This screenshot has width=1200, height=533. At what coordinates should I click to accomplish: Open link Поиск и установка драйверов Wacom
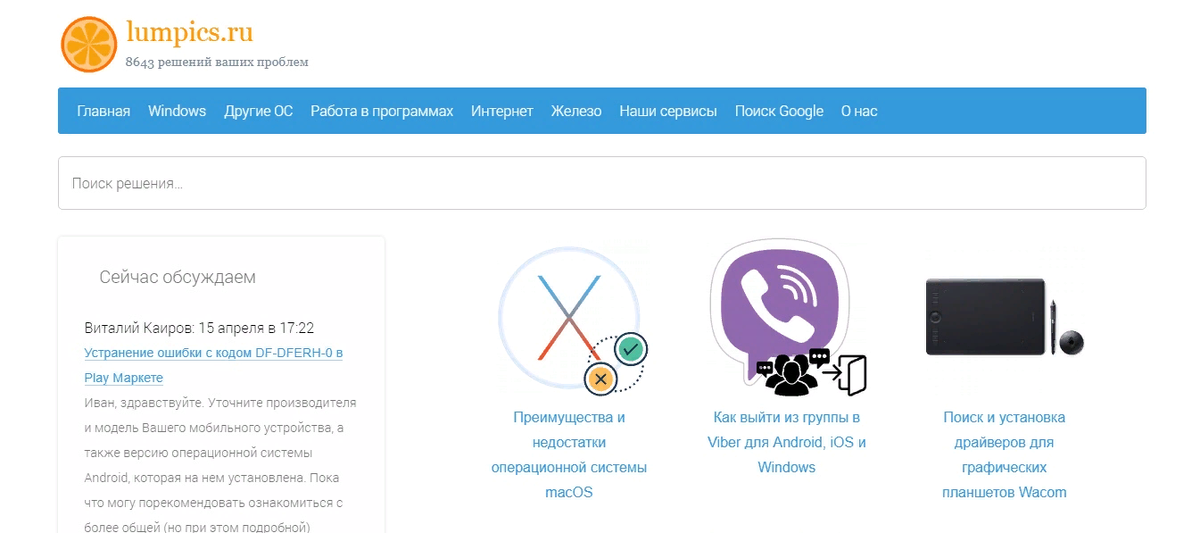[x=1004, y=454]
